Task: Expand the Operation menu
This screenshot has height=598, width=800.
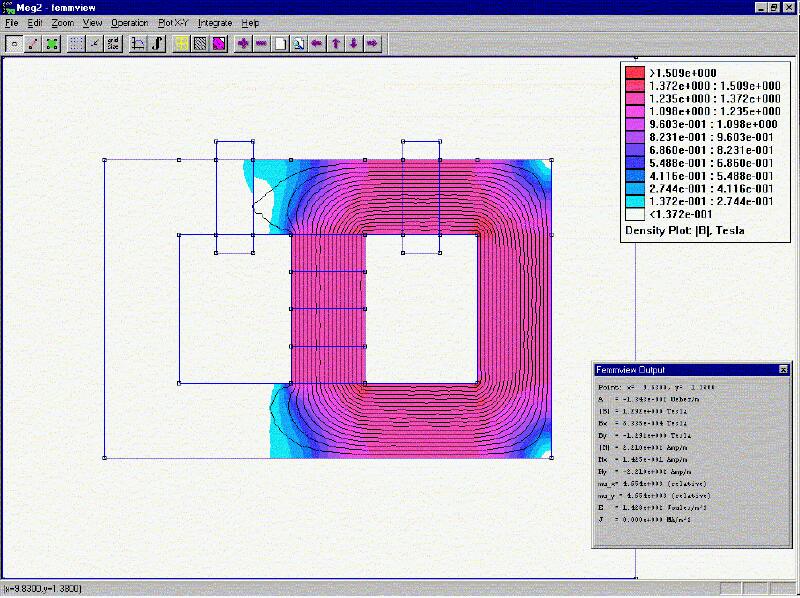Action: (x=129, y=22)
